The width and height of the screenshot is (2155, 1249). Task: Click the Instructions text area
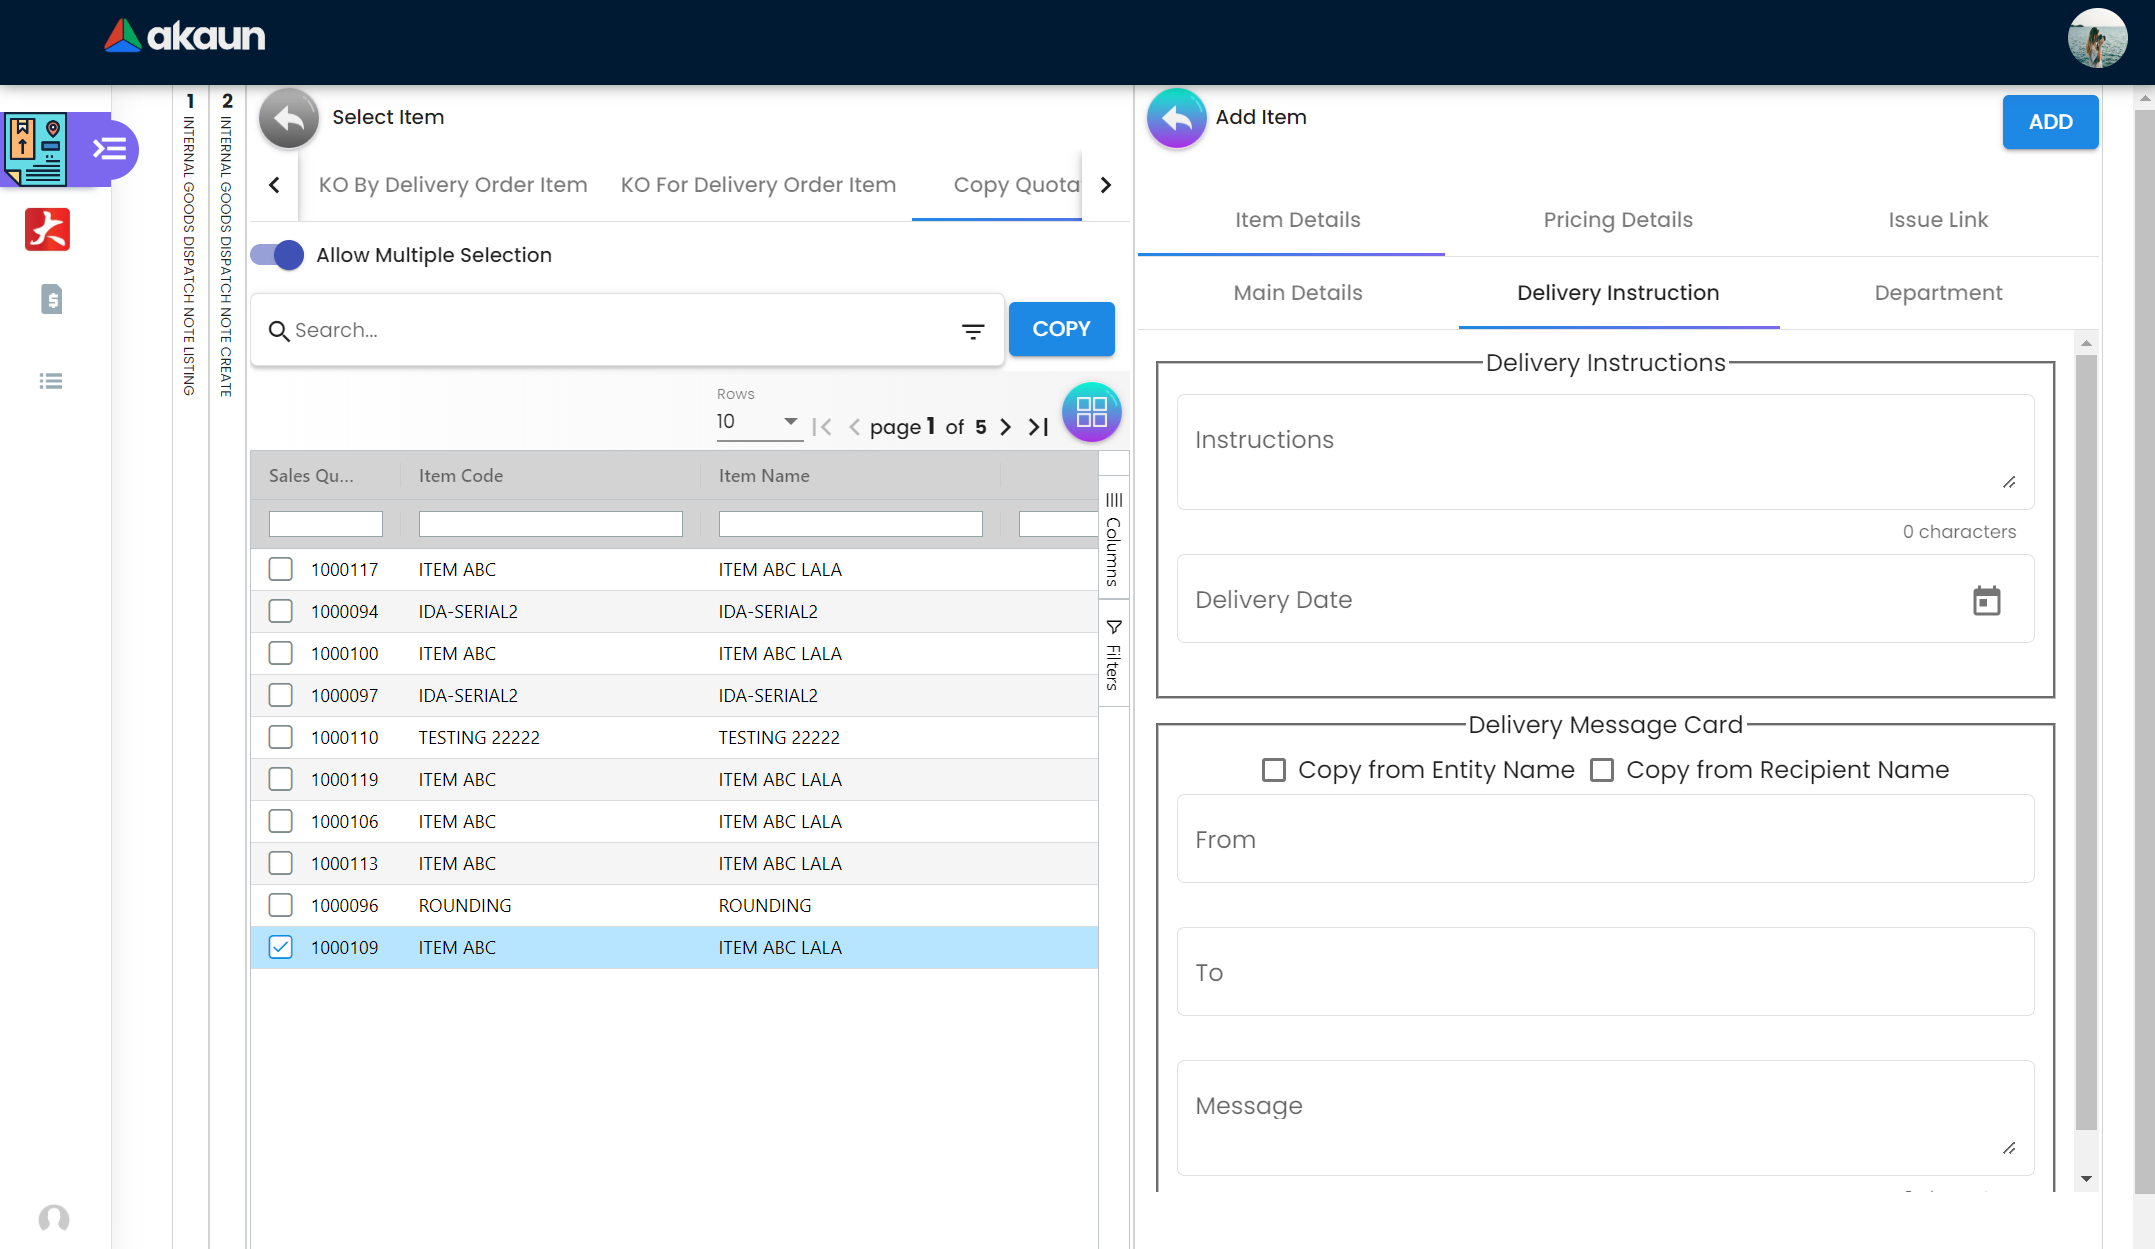(x=1604, y=452)
